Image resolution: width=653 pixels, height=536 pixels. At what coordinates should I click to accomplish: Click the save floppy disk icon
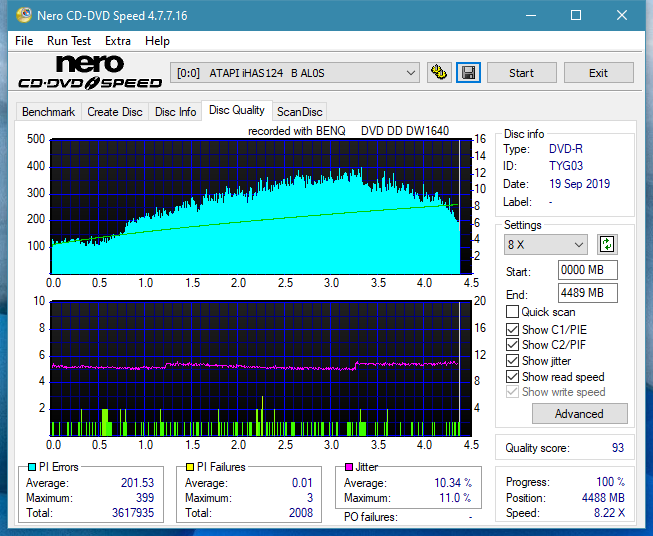pos(469,73)
